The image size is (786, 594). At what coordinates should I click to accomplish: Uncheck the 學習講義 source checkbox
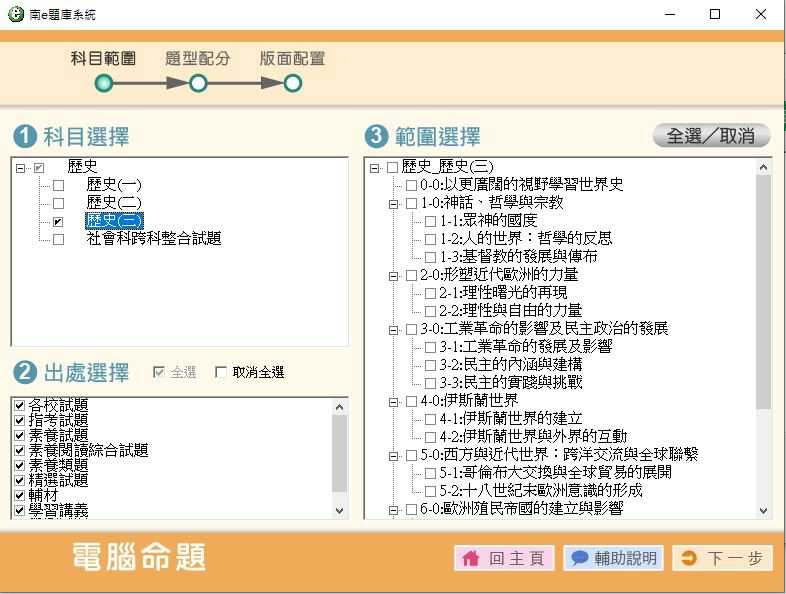click(x=20, y=510)
